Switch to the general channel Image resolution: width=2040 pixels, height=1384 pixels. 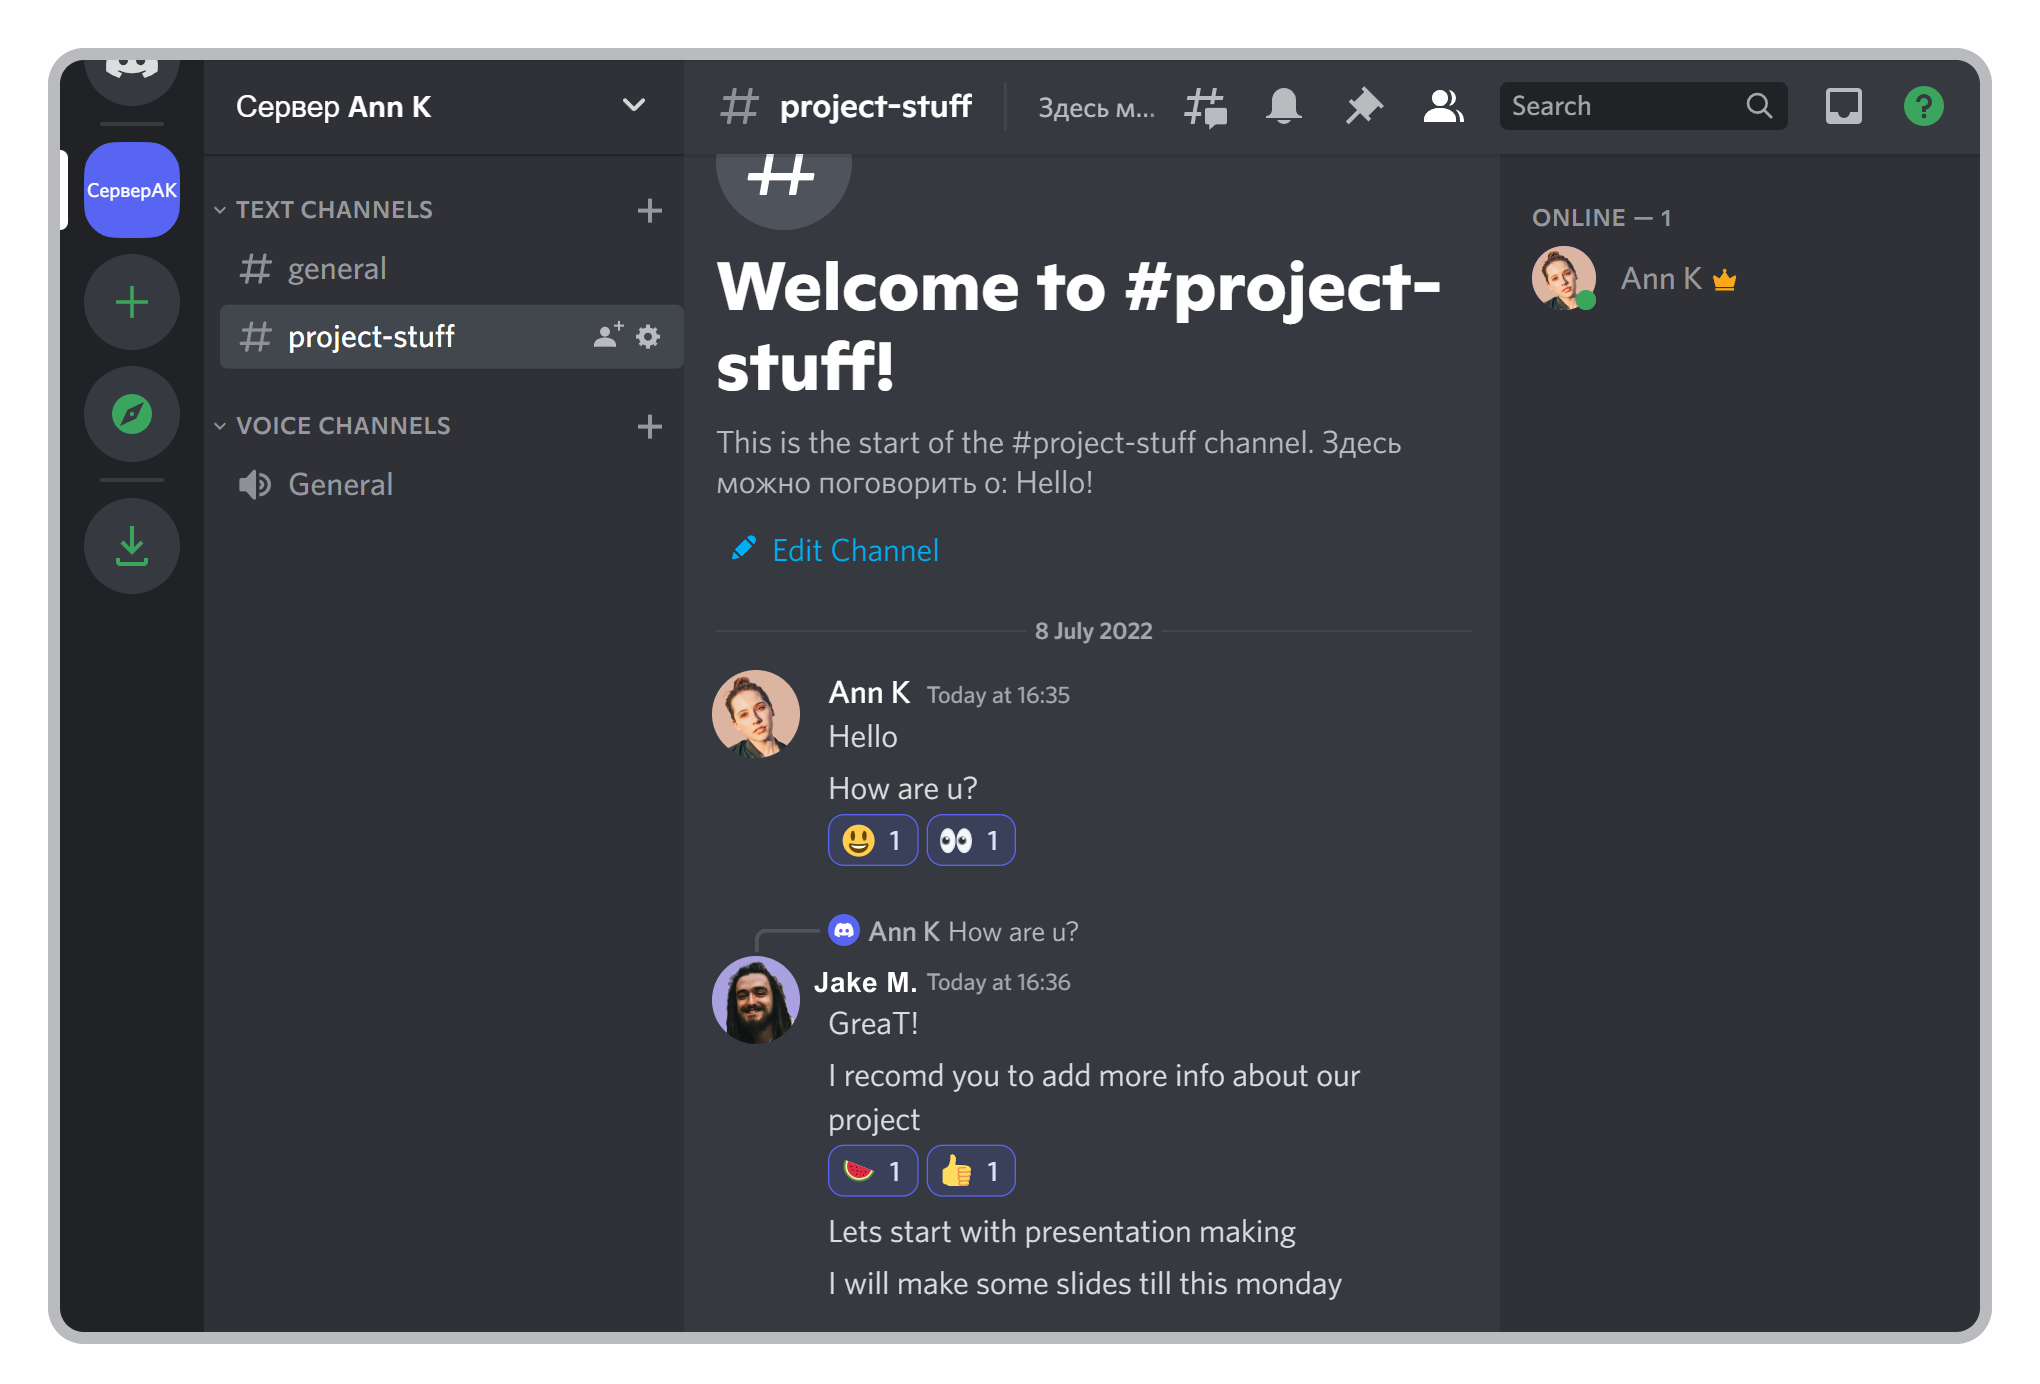coord(337,268)
